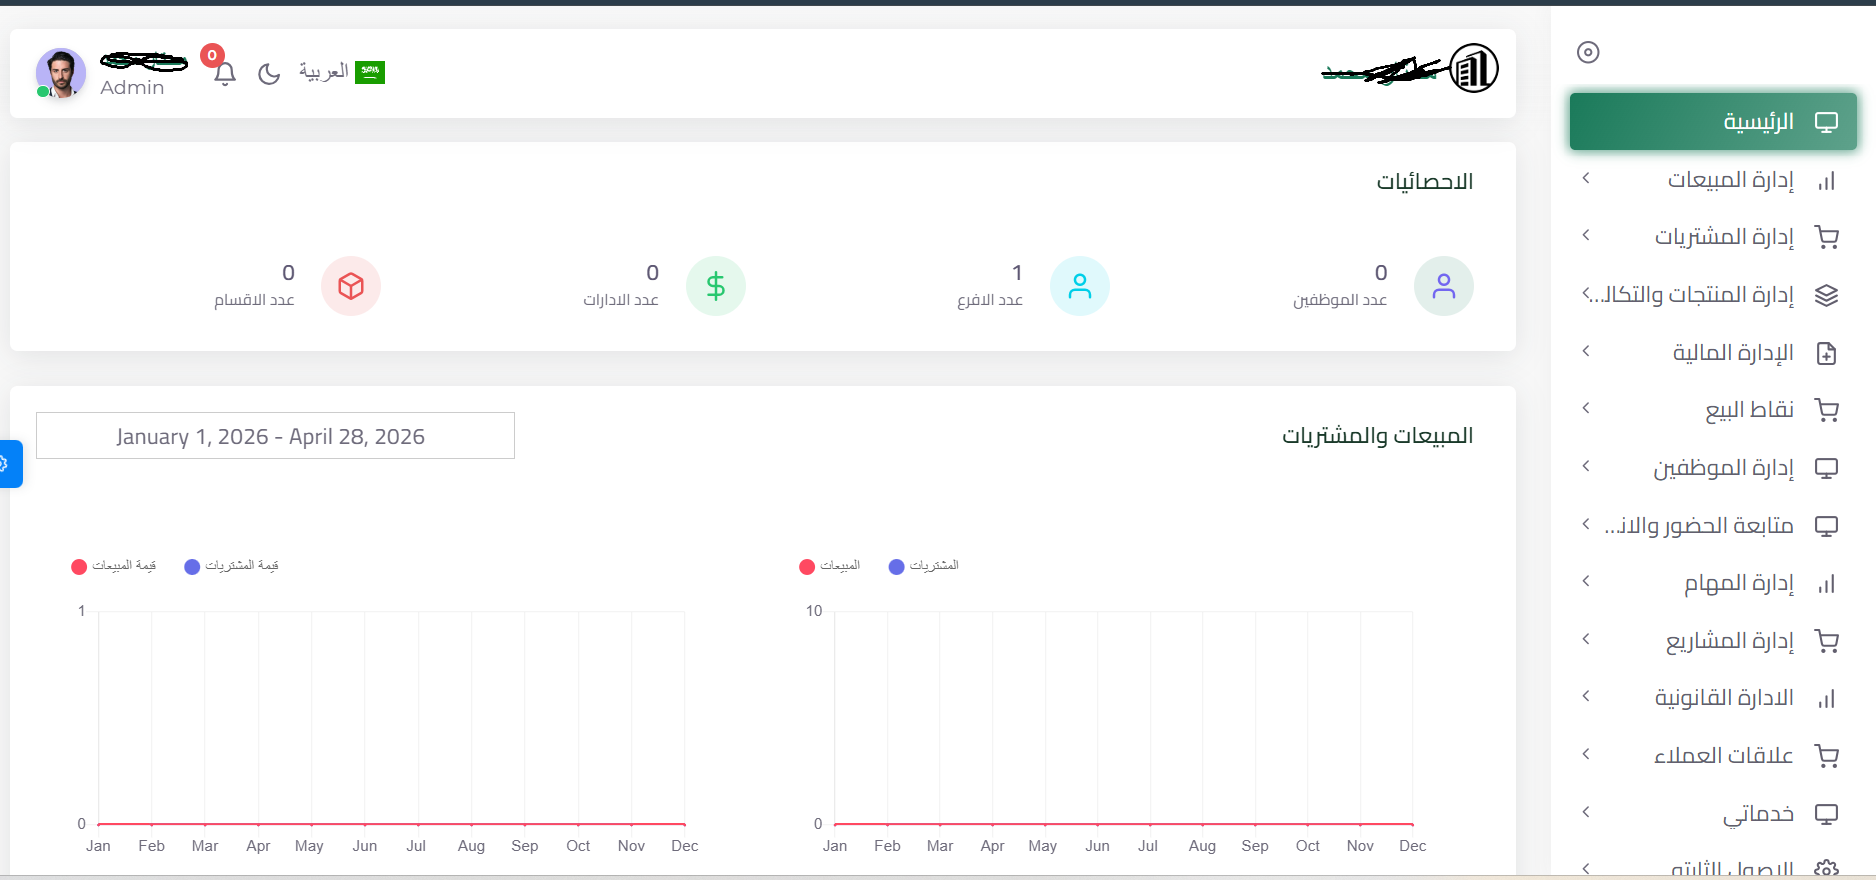Click the Admin user avatar
The width and height of the screenshot is (1876, 880).
coord(61,73)
